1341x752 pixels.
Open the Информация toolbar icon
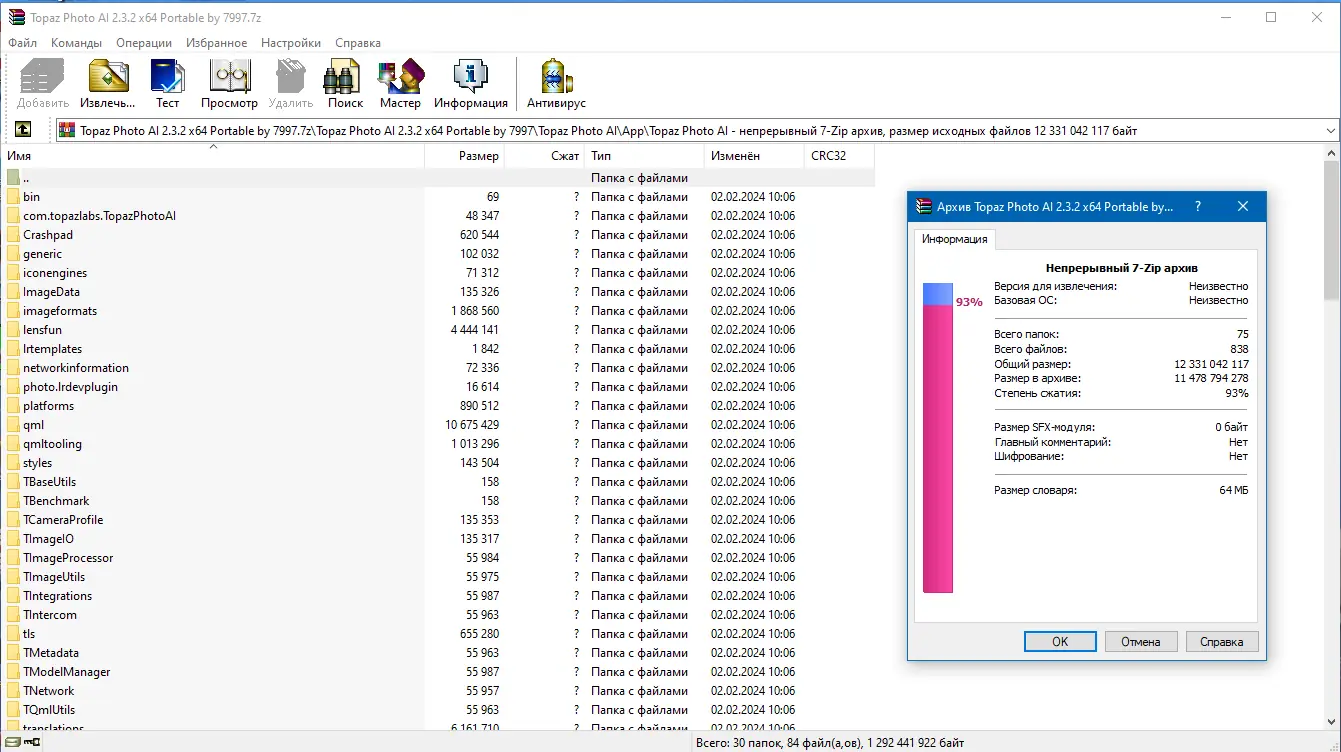coord(470,77)
